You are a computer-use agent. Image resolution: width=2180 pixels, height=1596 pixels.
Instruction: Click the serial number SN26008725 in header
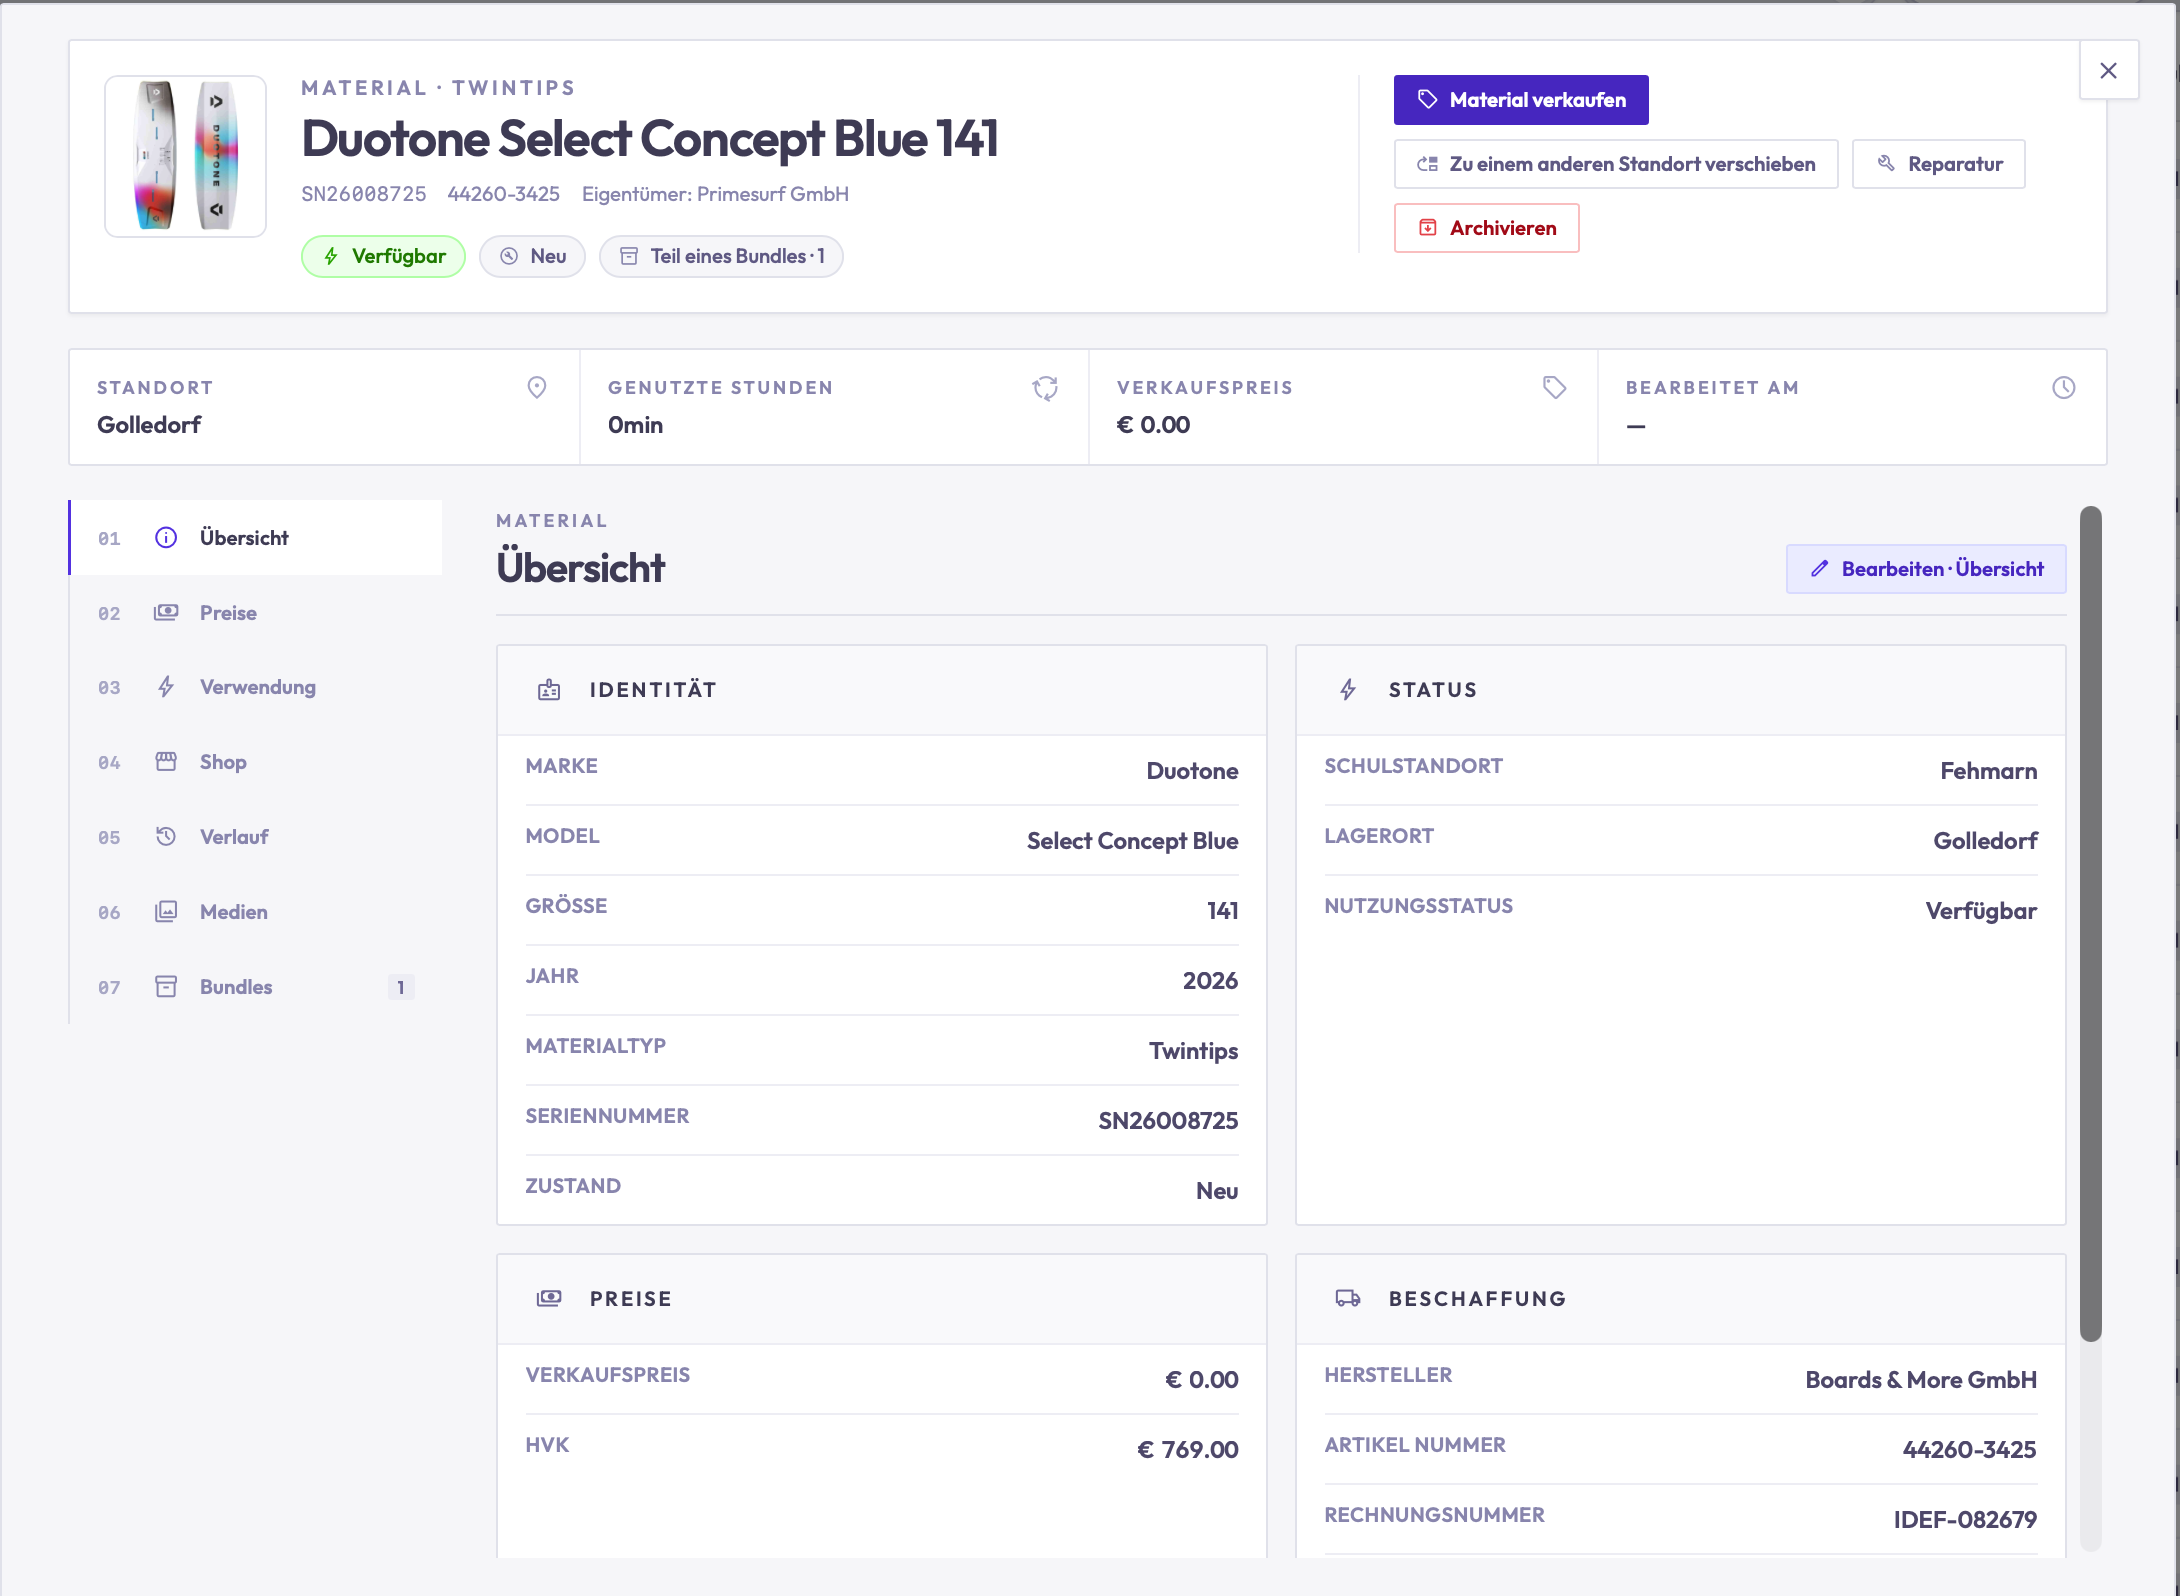pos(364,194)
